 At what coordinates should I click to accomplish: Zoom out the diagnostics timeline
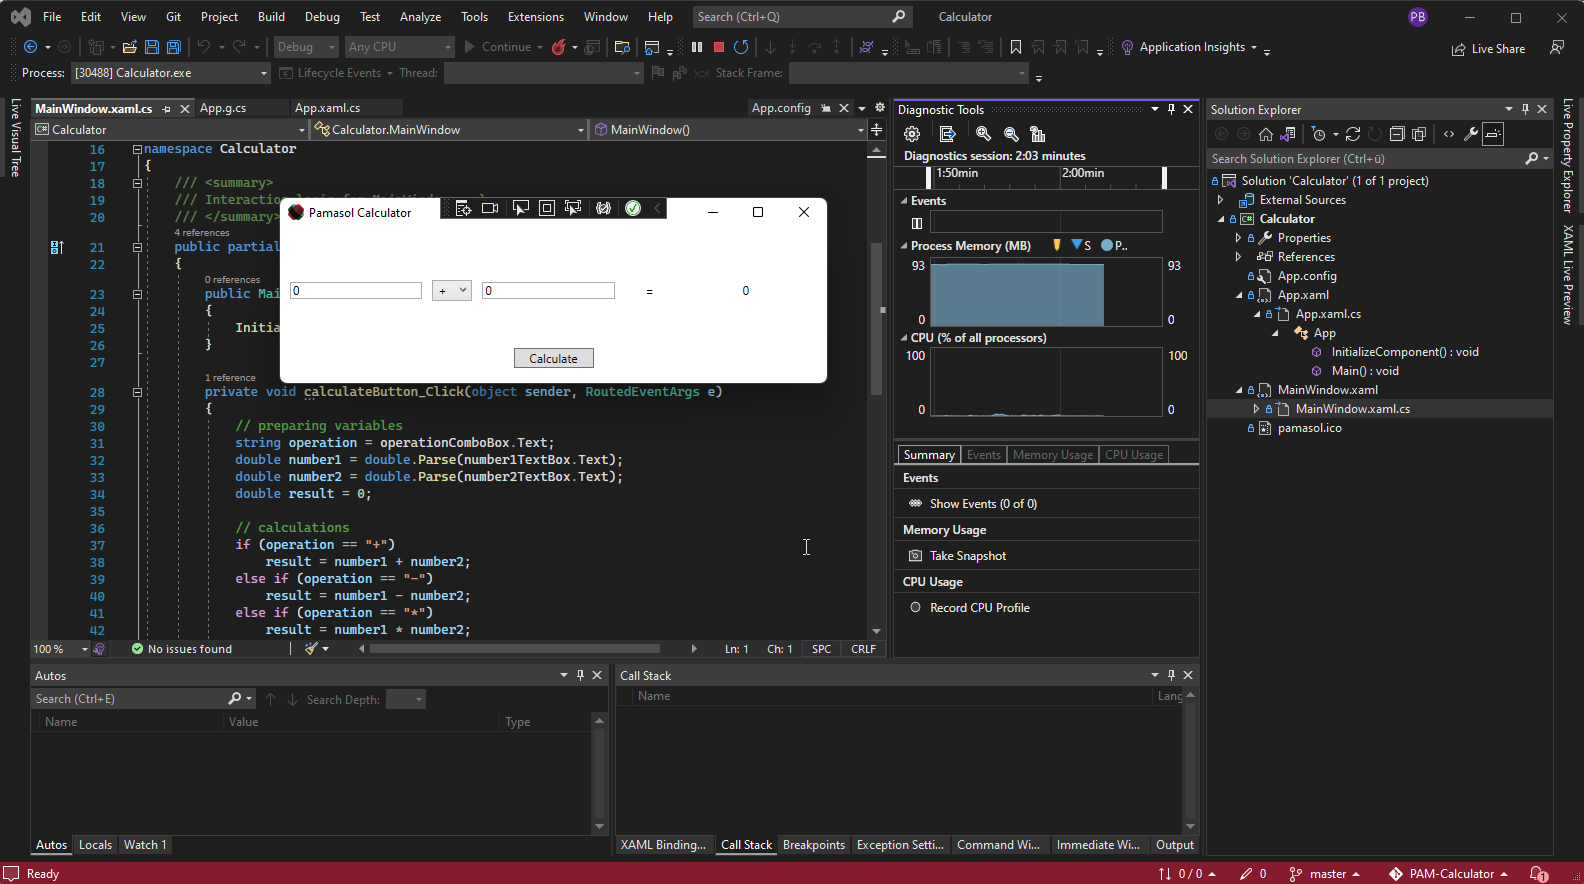1011,134
